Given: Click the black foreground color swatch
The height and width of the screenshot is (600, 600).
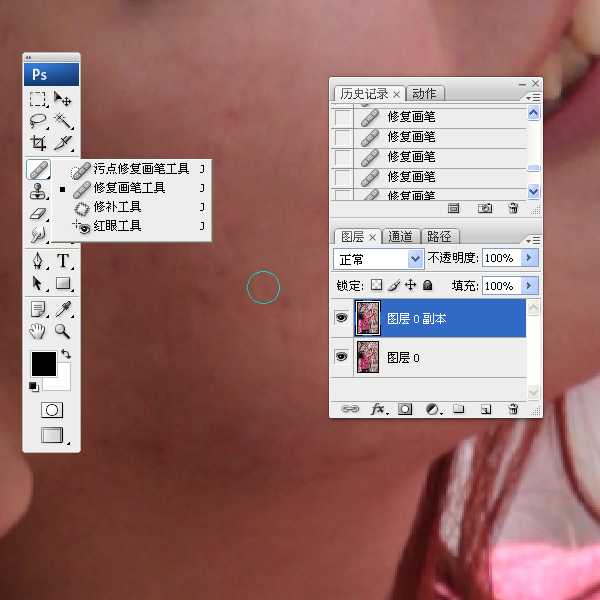Looking at the screenshot, I should (x=43, y=363).
